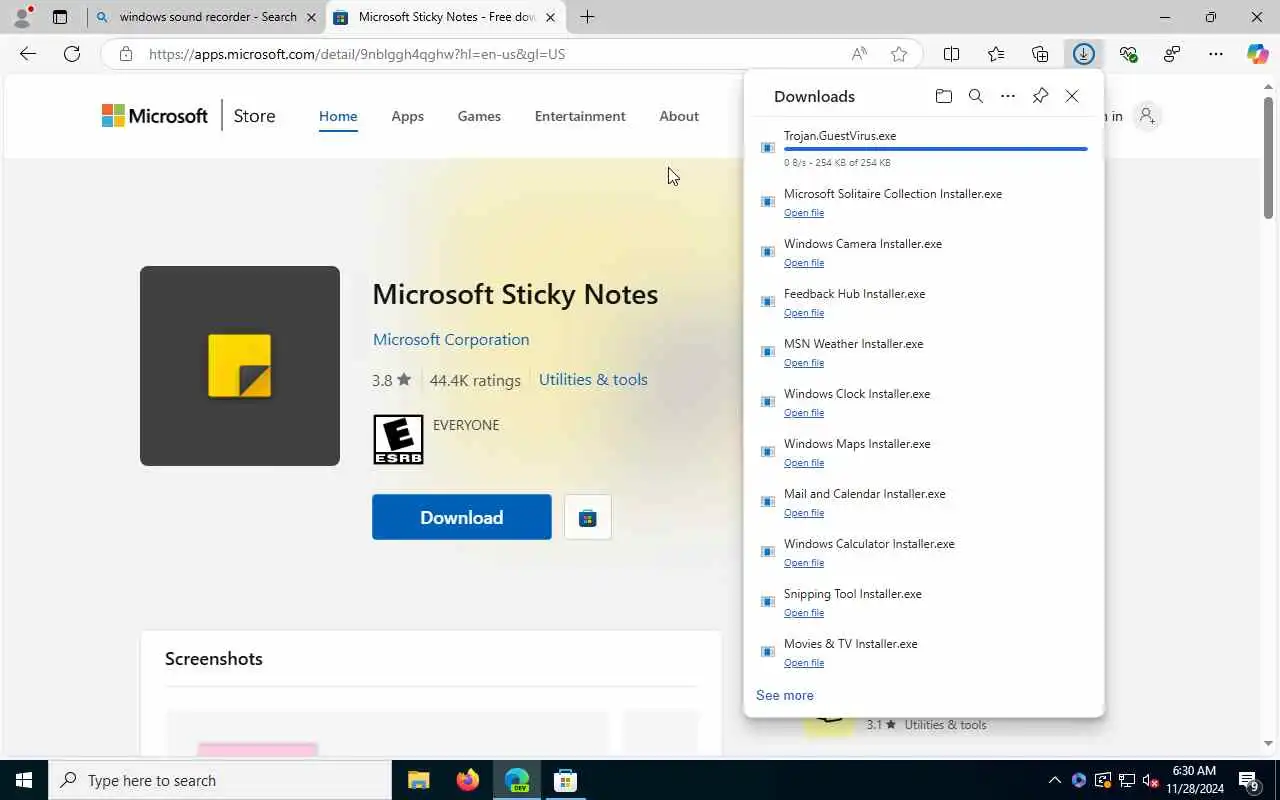The image size is (1280, 800).
Task: Open Copilot sidebar icon
Action: pos(1258,54)
